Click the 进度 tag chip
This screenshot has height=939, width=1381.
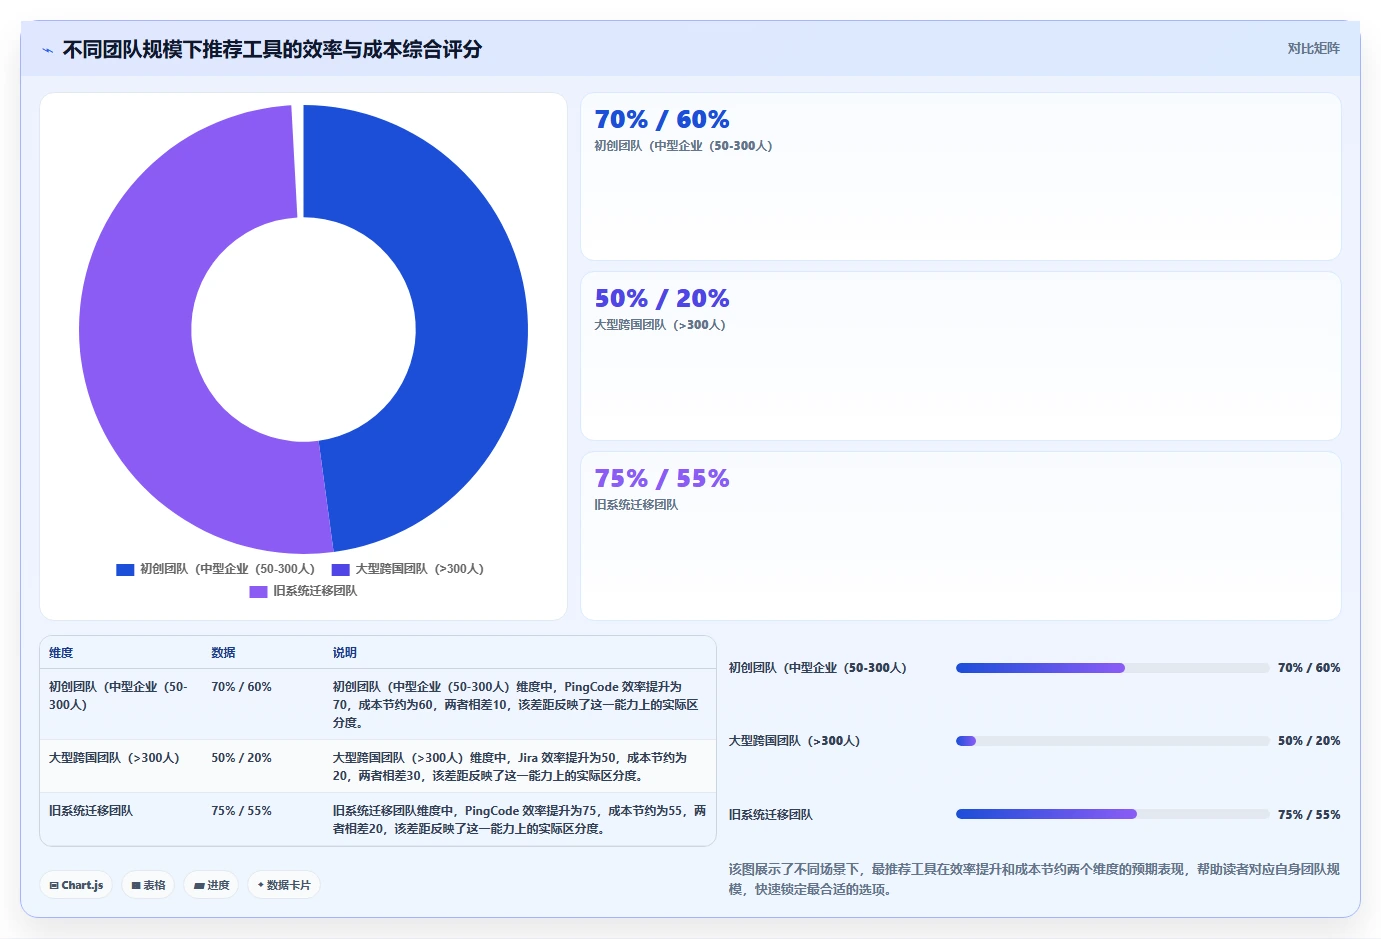click(211, 885)
